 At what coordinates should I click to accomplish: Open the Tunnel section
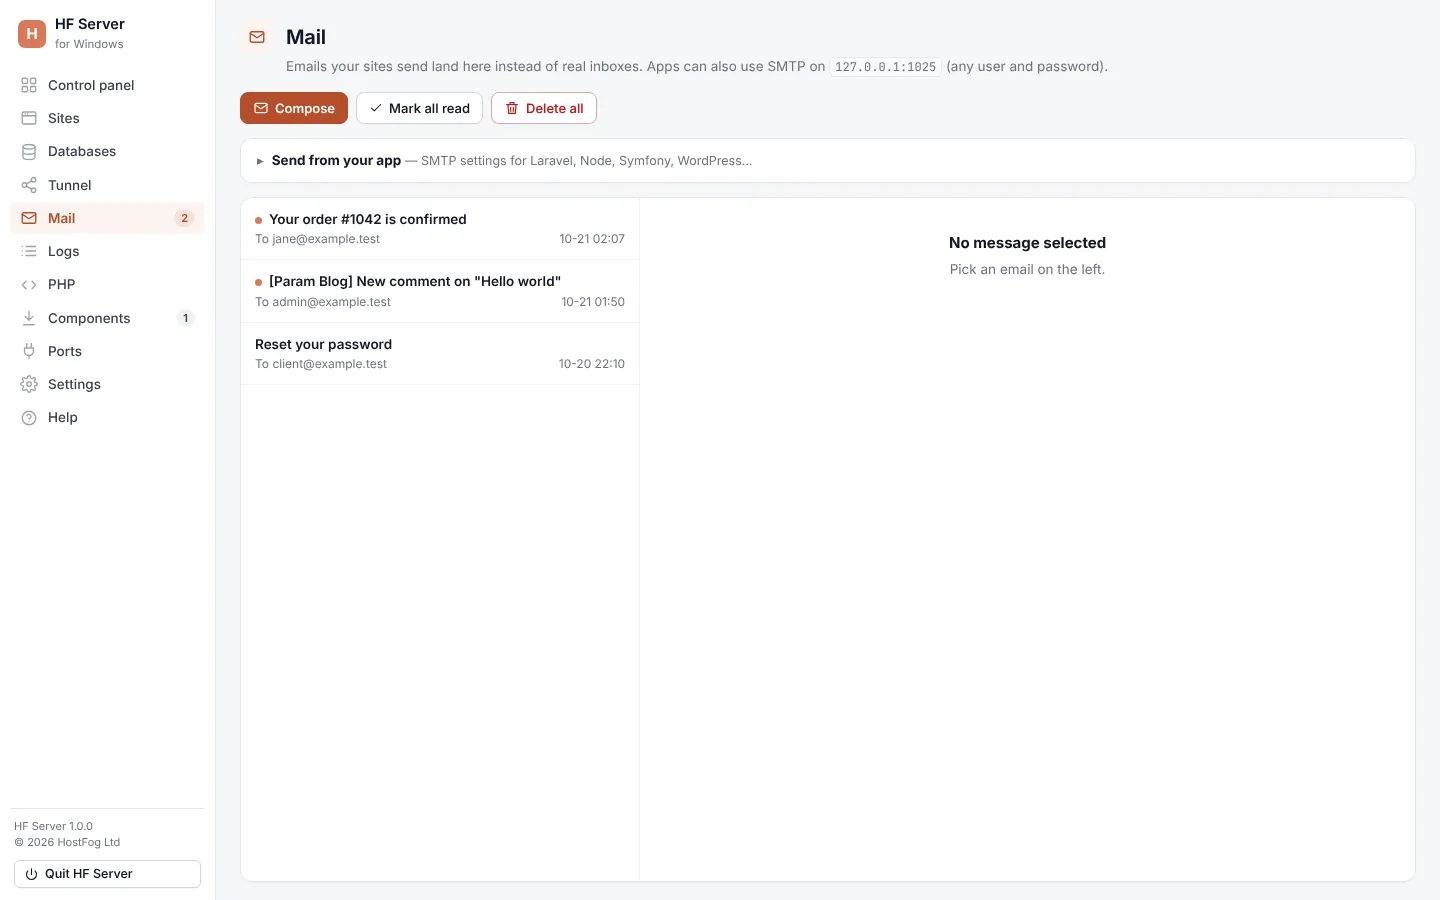(107, 185)
